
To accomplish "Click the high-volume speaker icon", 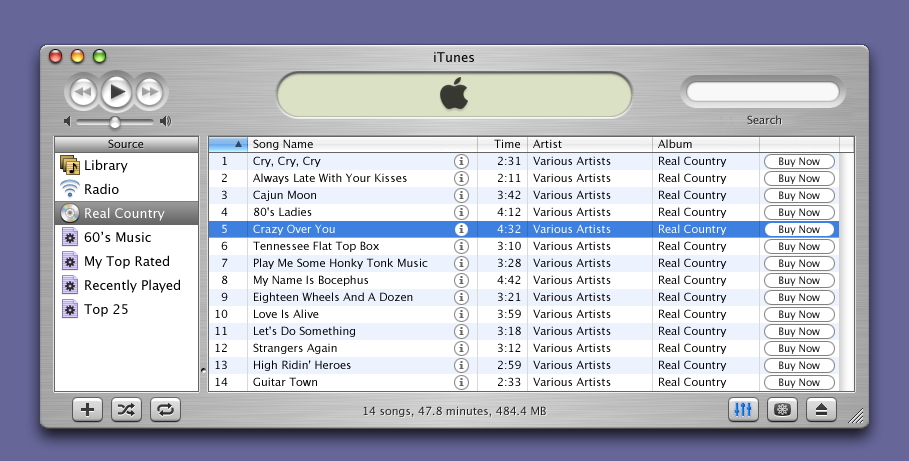I will click(x=166, y=121).
